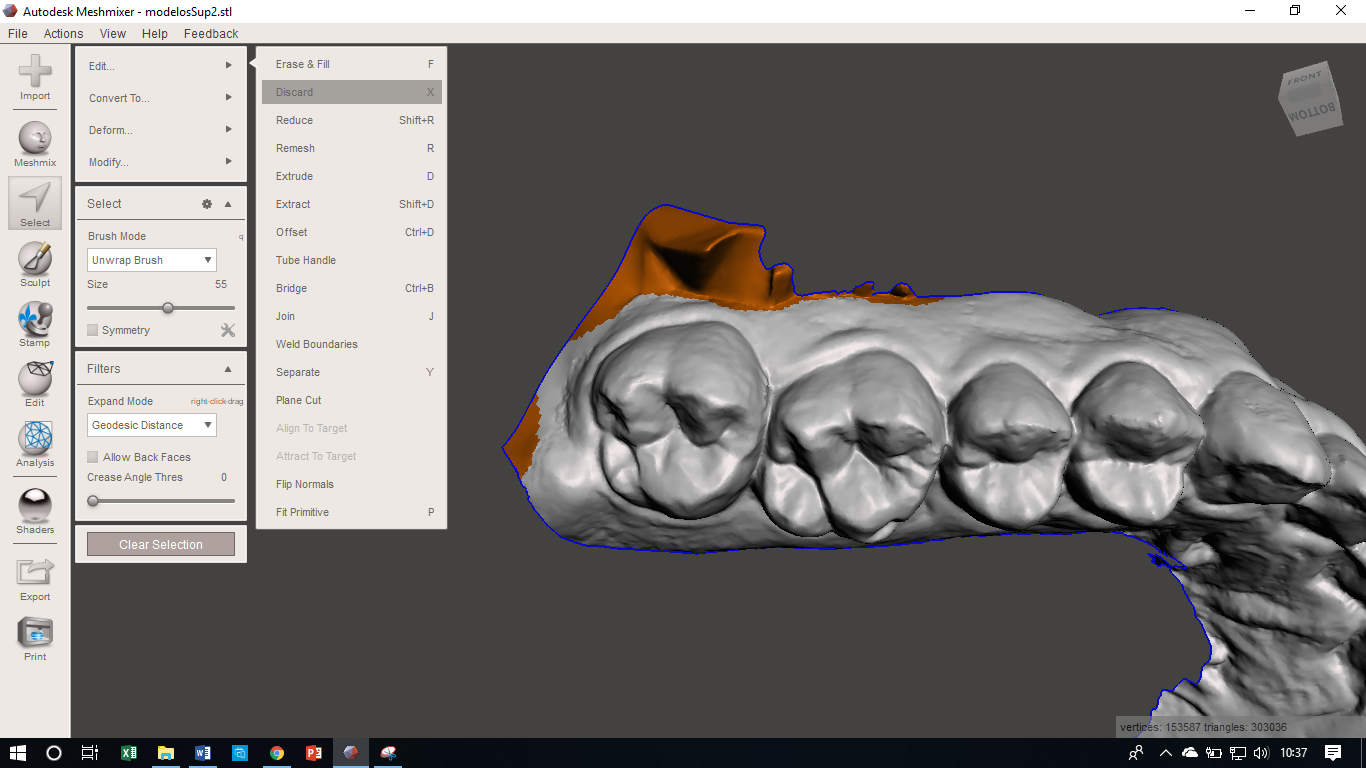
Task: Choose Reduce from the Edit submenu
Action: (352, 120)
